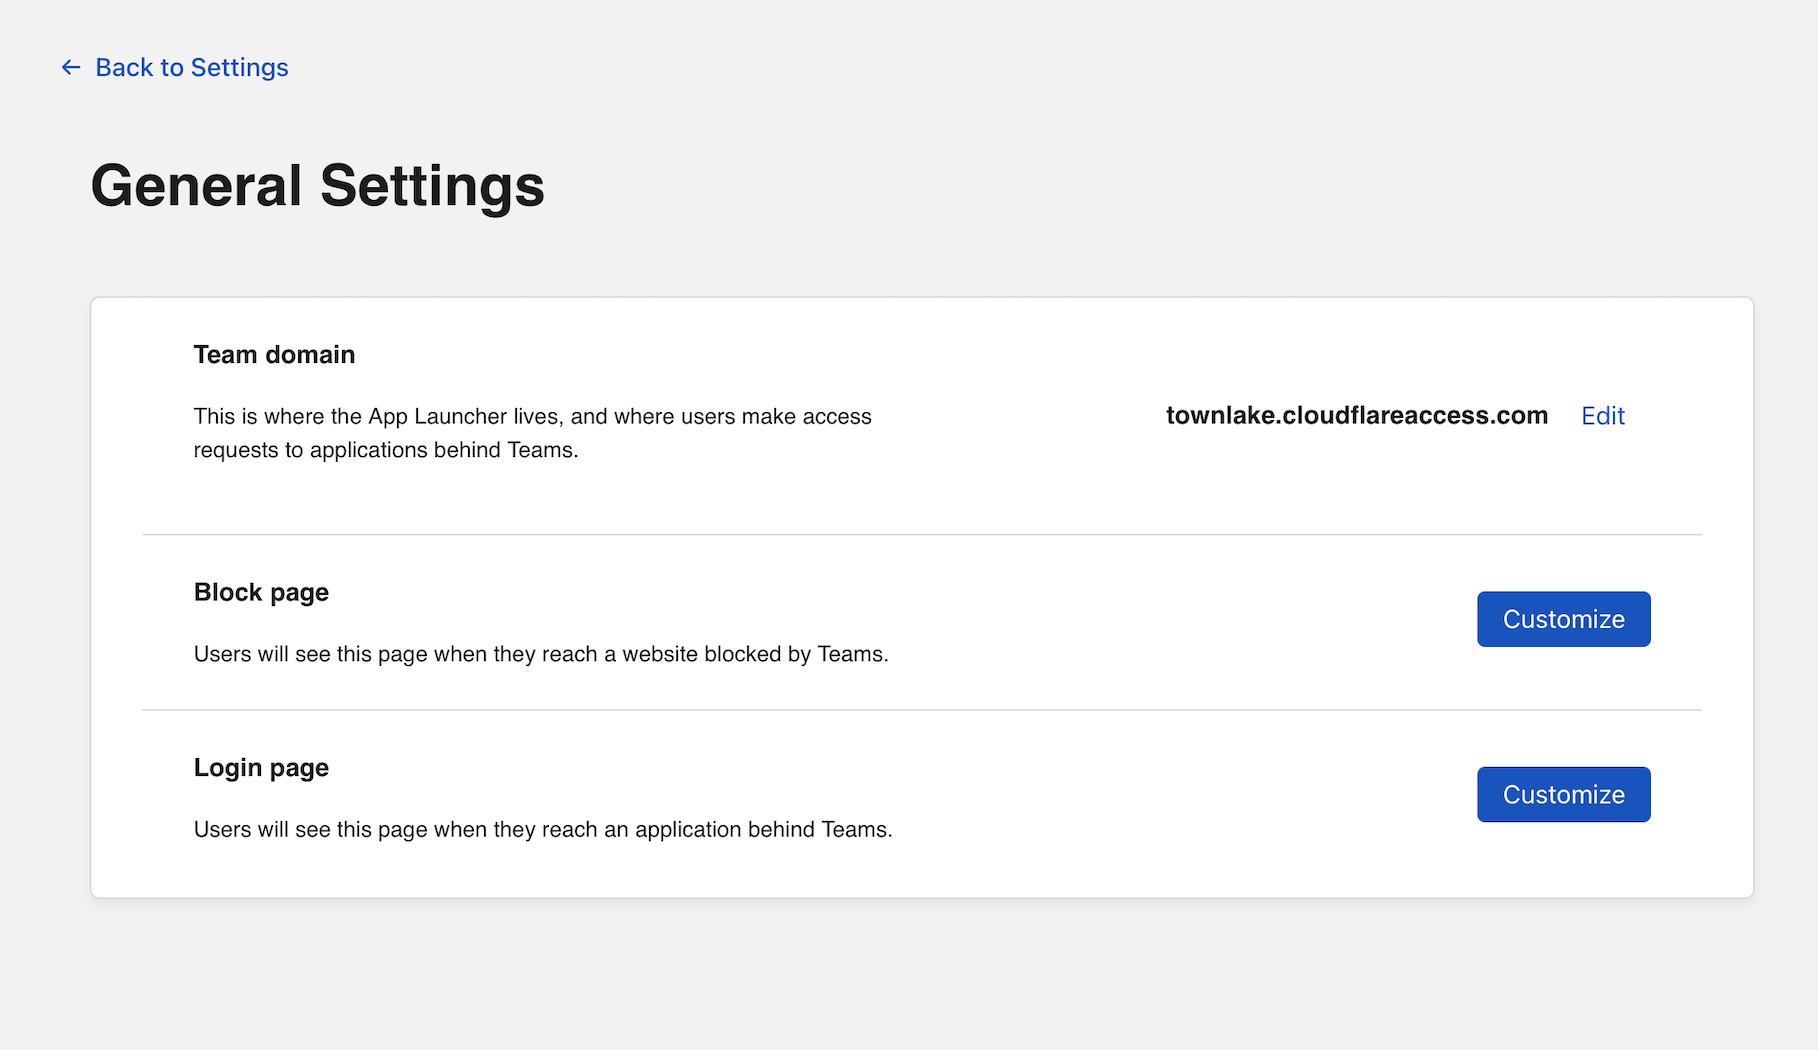
Task: Click the Team domain description text
Action: [533, 433]
